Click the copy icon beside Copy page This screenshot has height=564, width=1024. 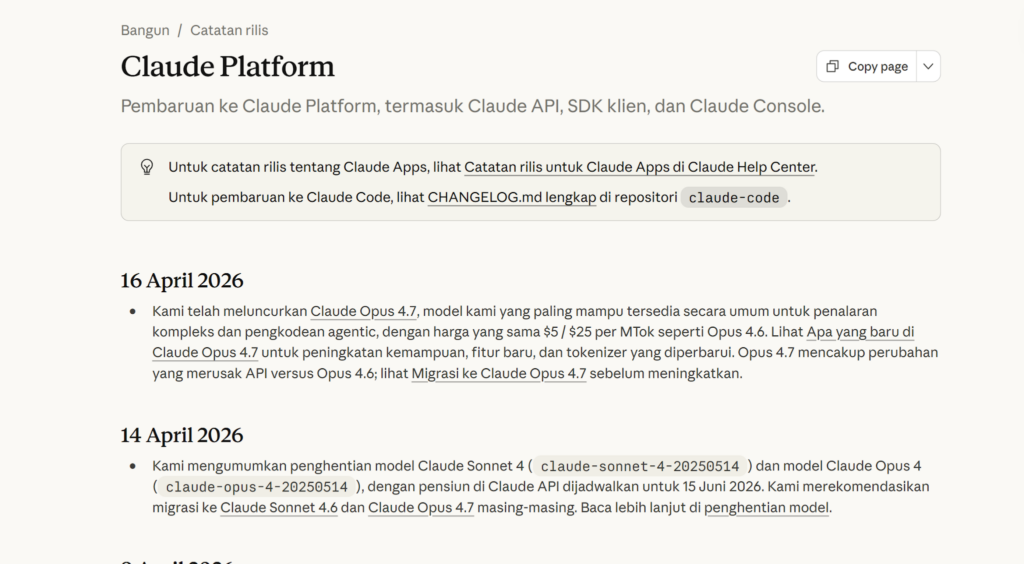[x=832, y=67]
